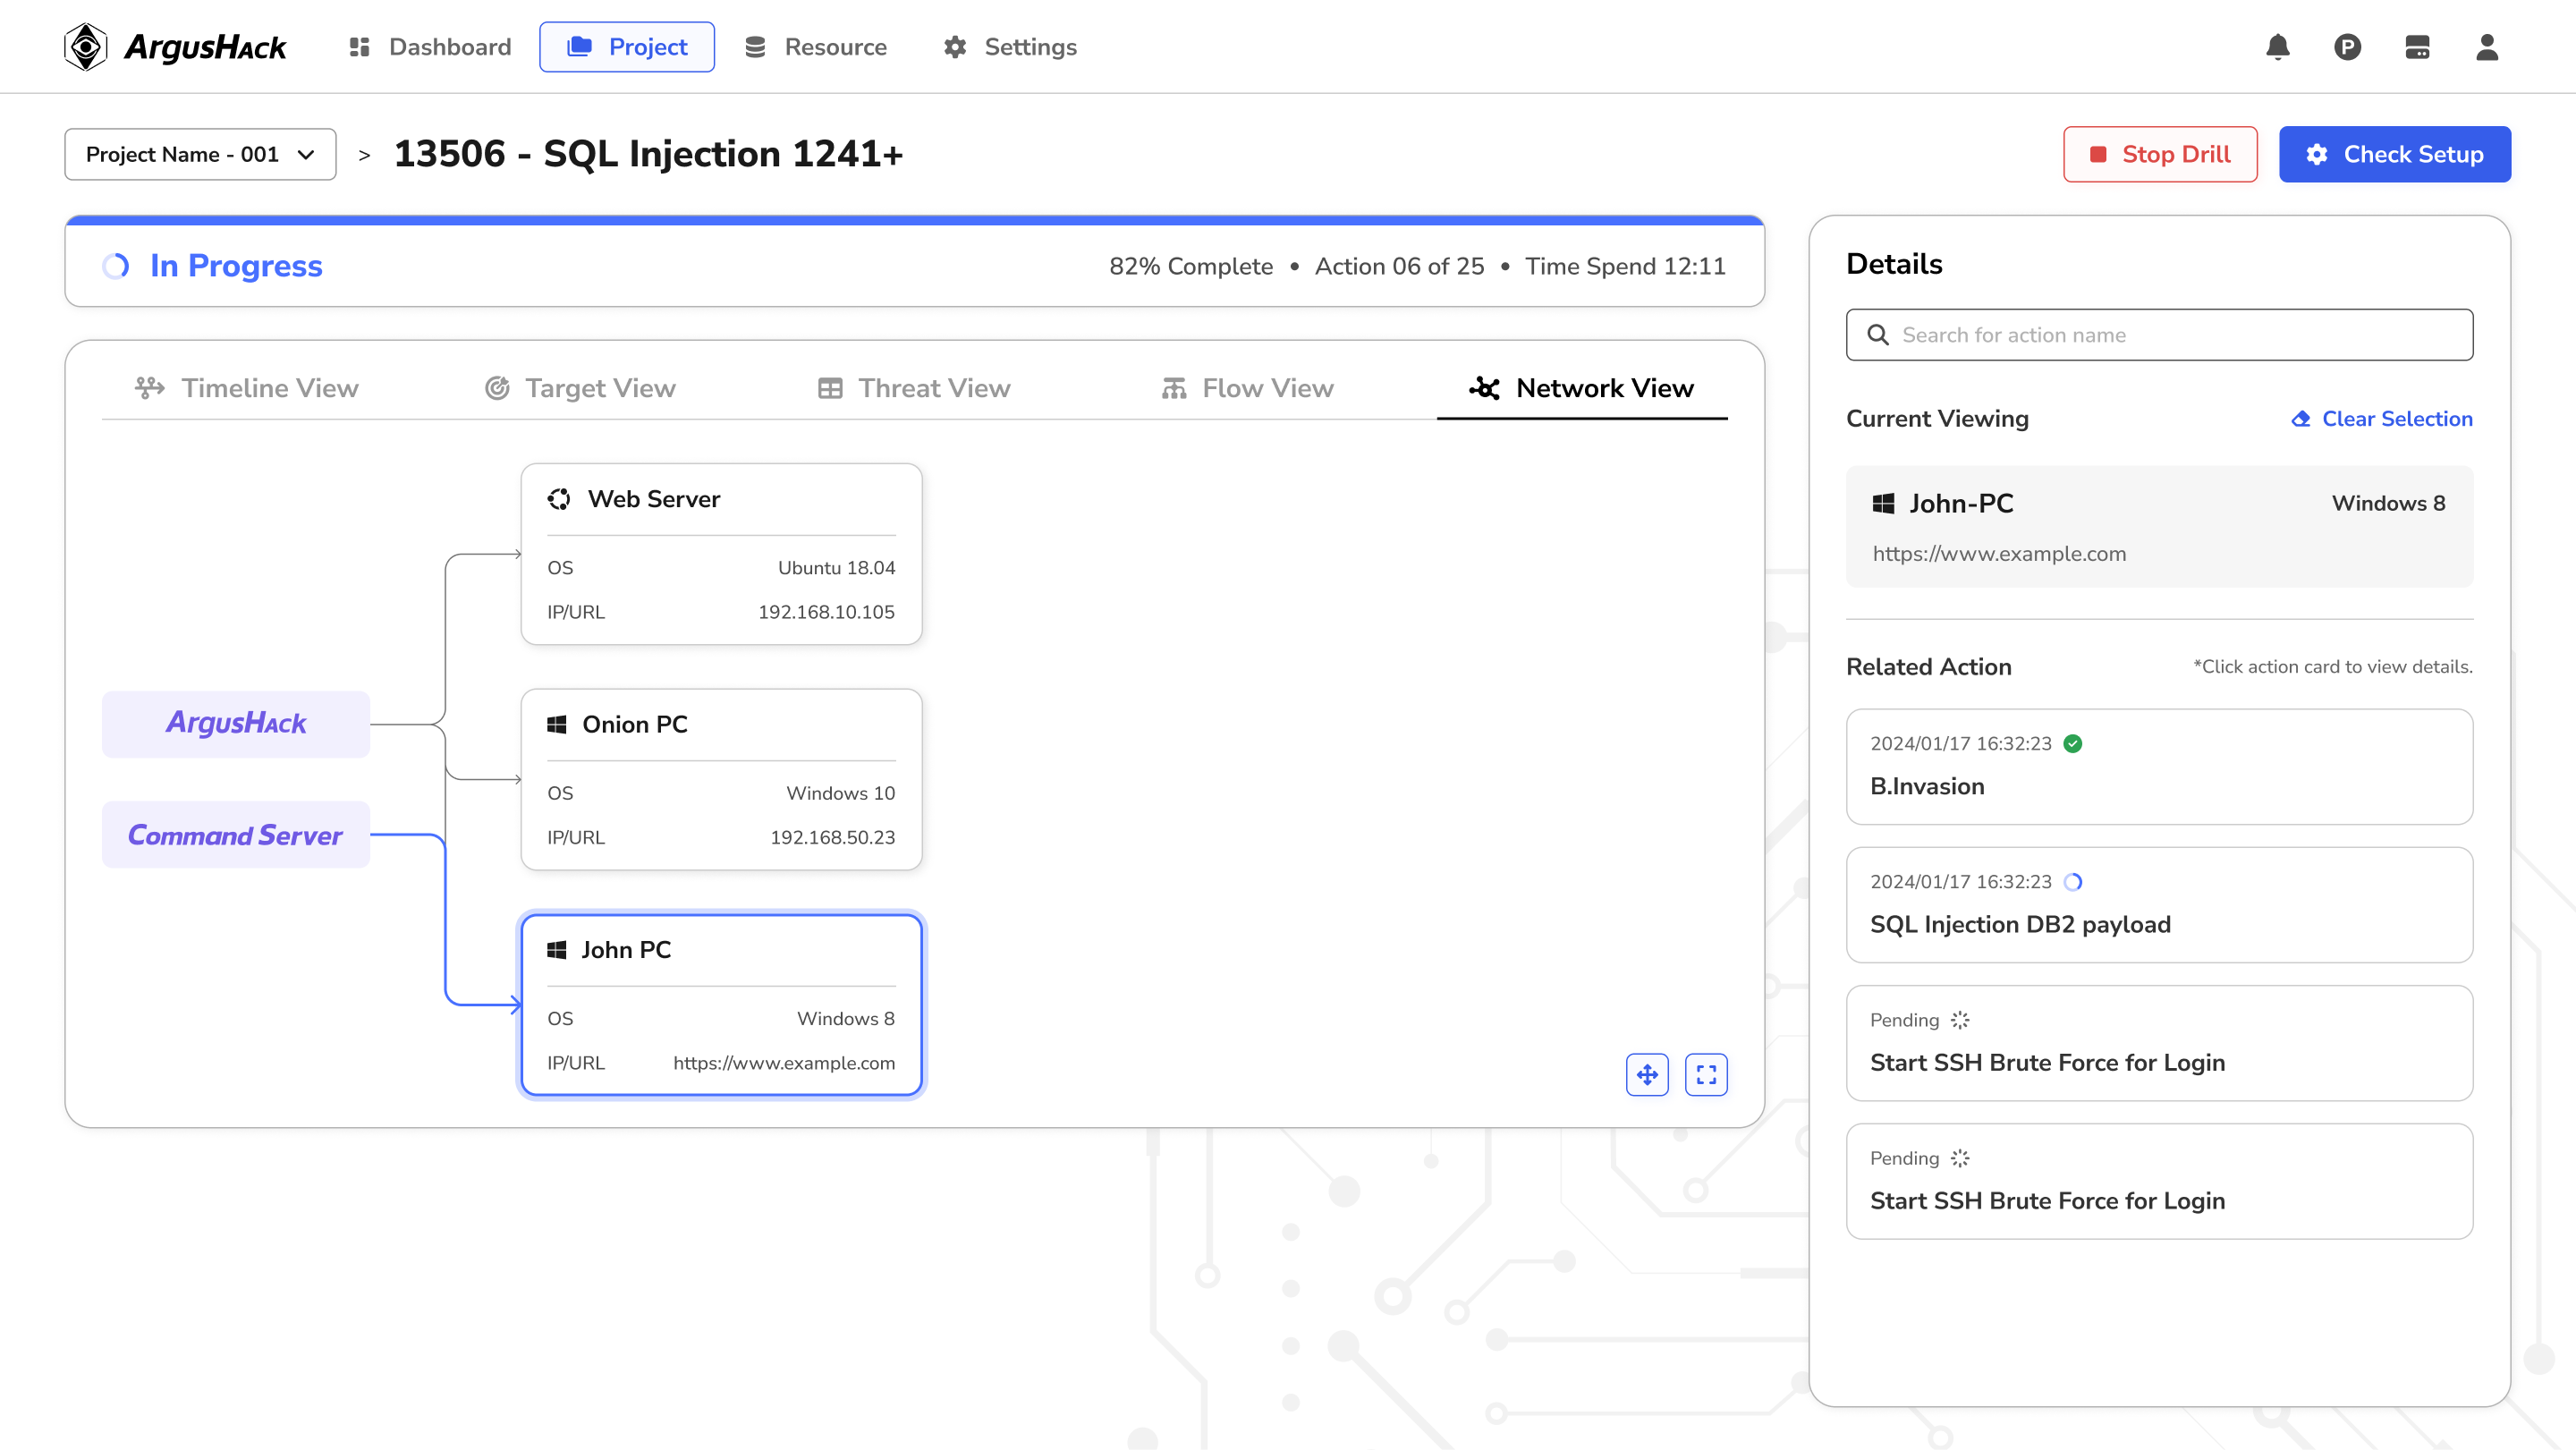Screen dimensions: 2576x1450
Task: Open the Project Name - 001 dropdown
Action: [x=200, y=154]
